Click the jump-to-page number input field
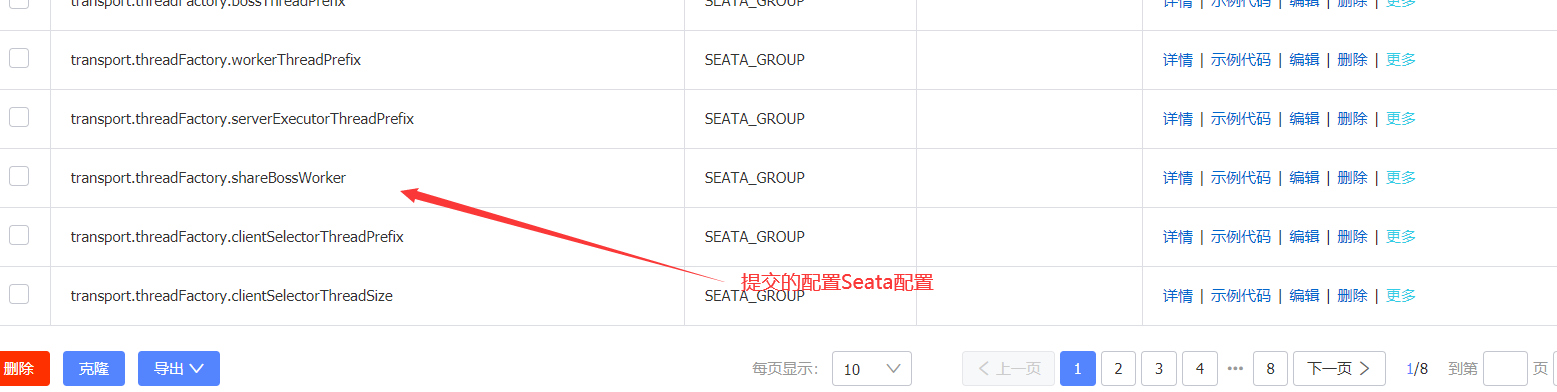This screenshot has height=392, width=1557. 1505,369
